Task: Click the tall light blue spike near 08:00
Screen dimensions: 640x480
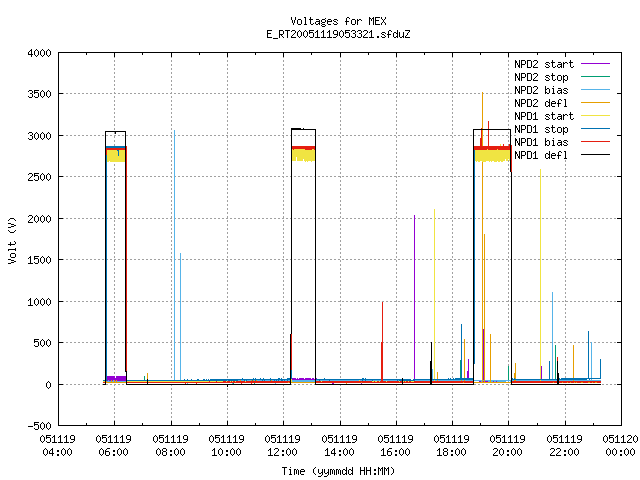Action: [x=175, y=253]
